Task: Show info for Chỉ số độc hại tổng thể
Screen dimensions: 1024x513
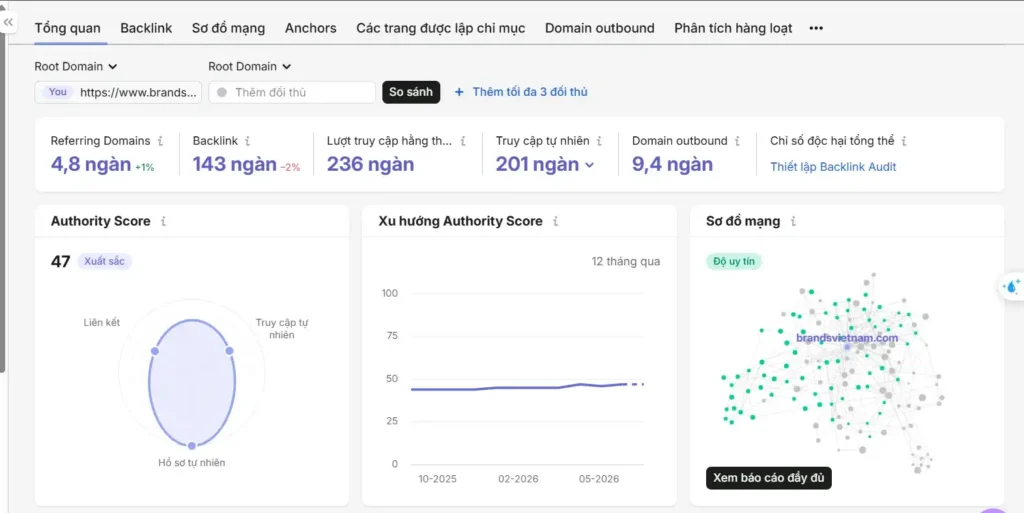Action: coord(904,141)
